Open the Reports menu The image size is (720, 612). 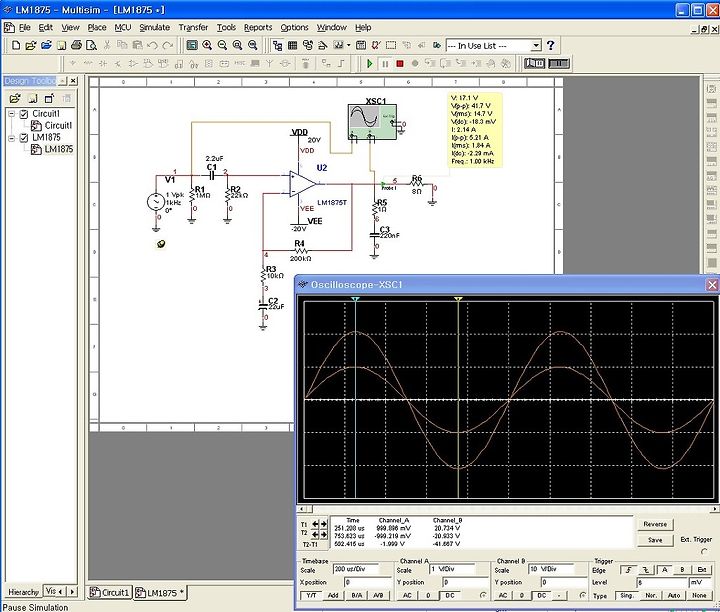tap(258, 28)
